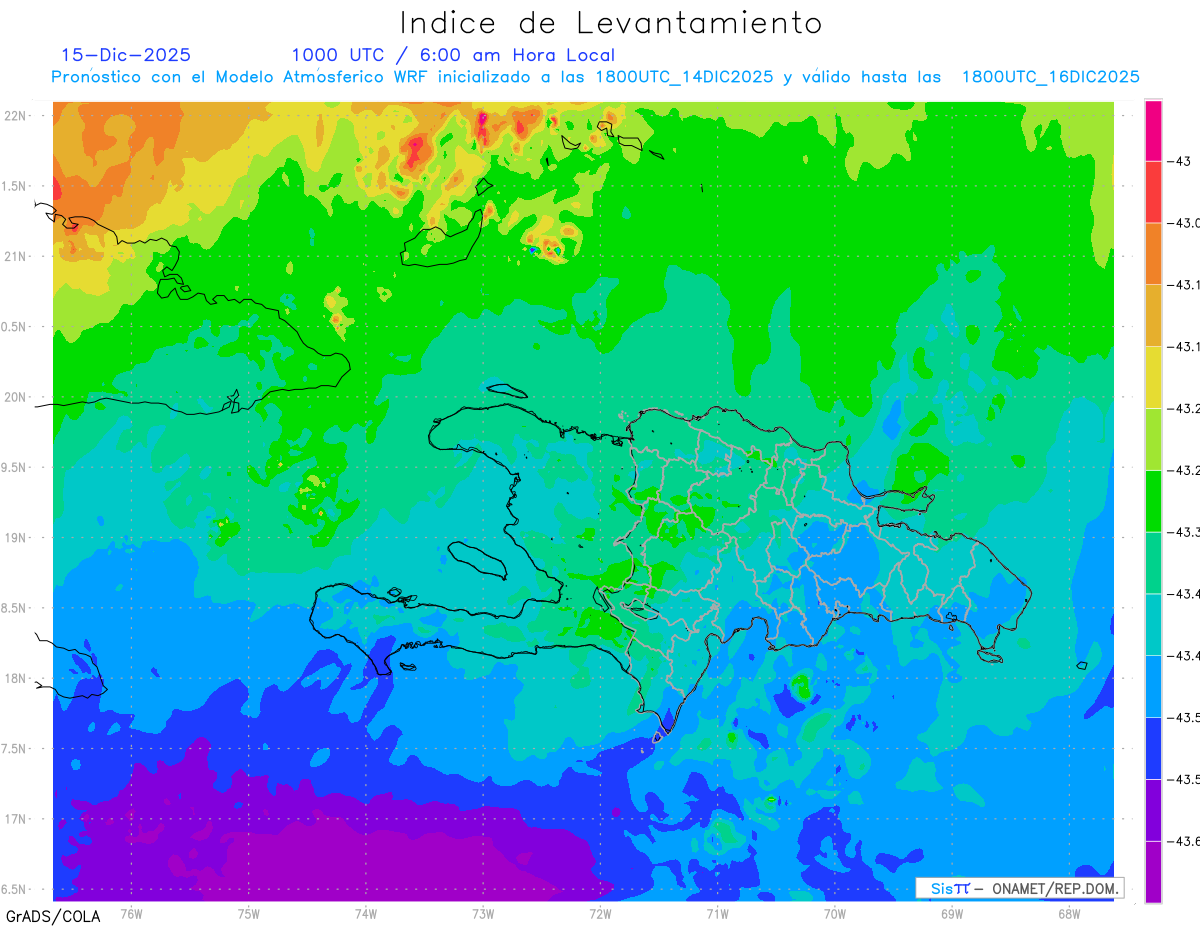Select the '20N' latitude label

(15, 397)
